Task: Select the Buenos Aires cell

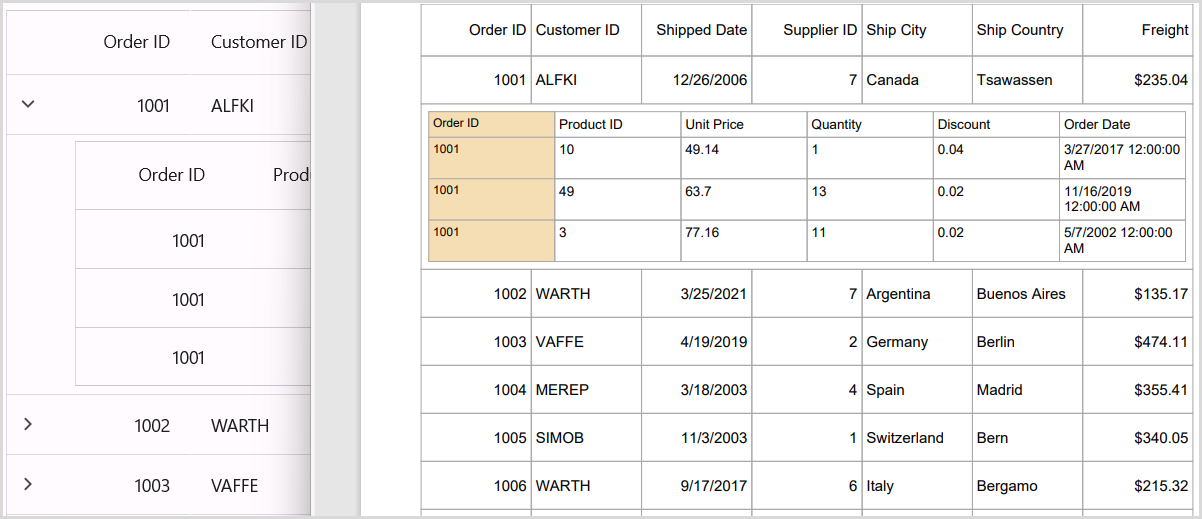Action: pos(1021,294)
